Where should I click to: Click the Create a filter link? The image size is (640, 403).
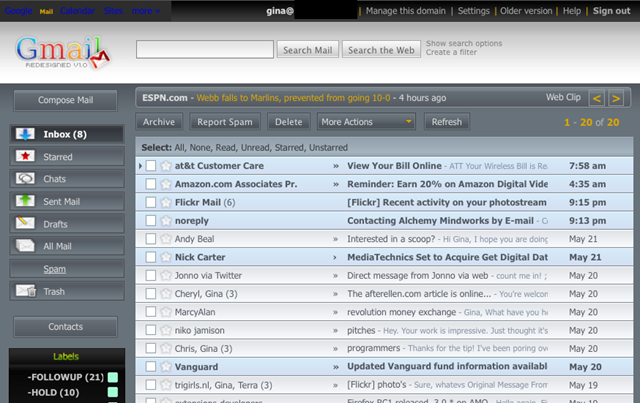coord(451,52)
